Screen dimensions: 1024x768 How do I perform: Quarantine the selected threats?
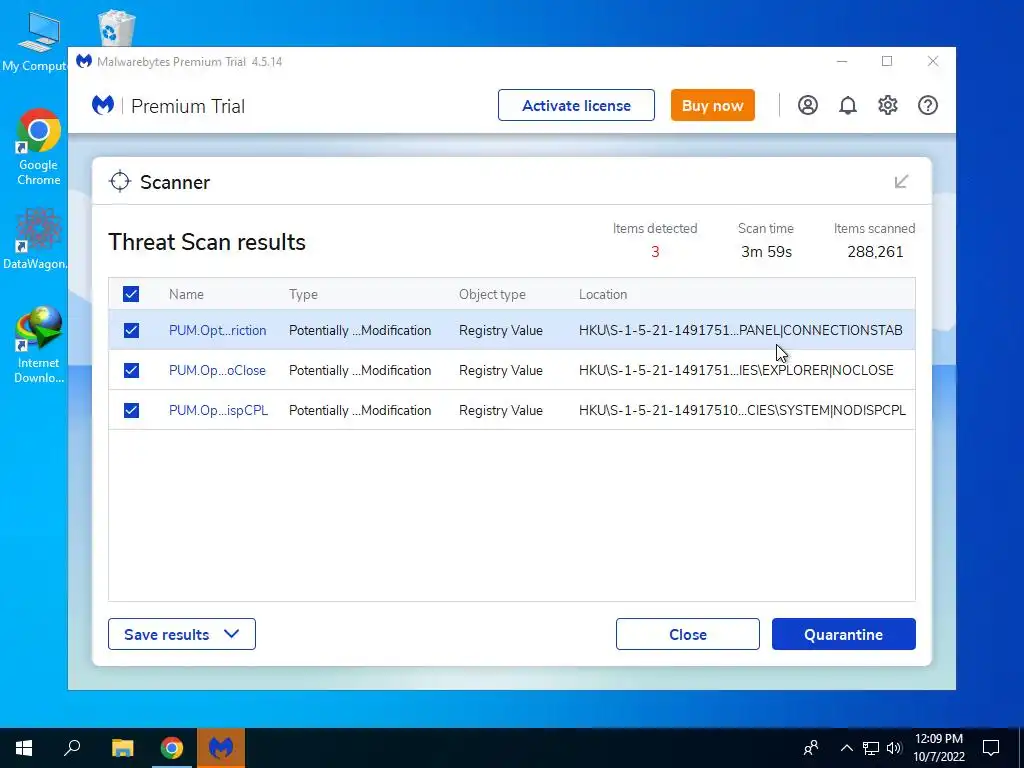coord(844,634)
